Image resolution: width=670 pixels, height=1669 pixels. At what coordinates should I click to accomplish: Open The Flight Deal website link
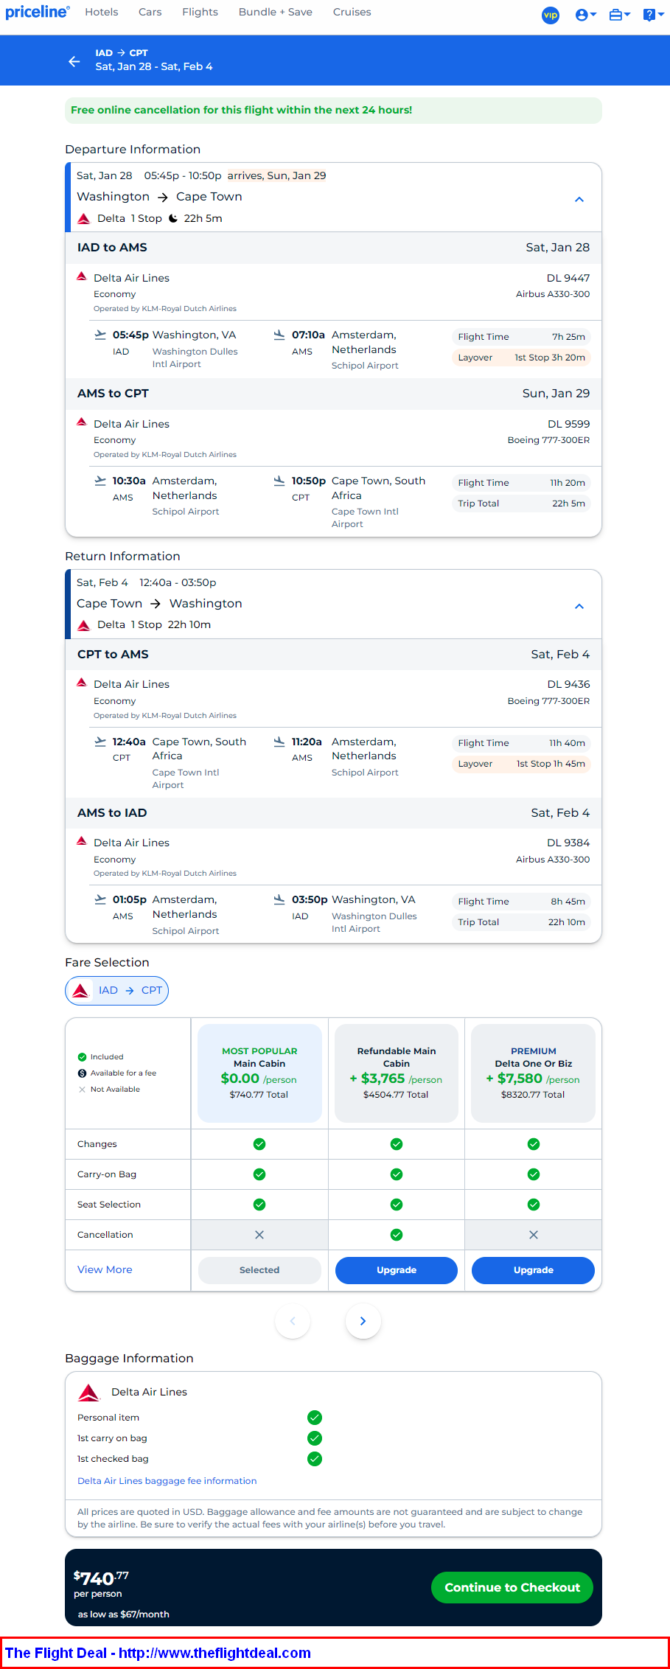click(x=158, y=1653)
